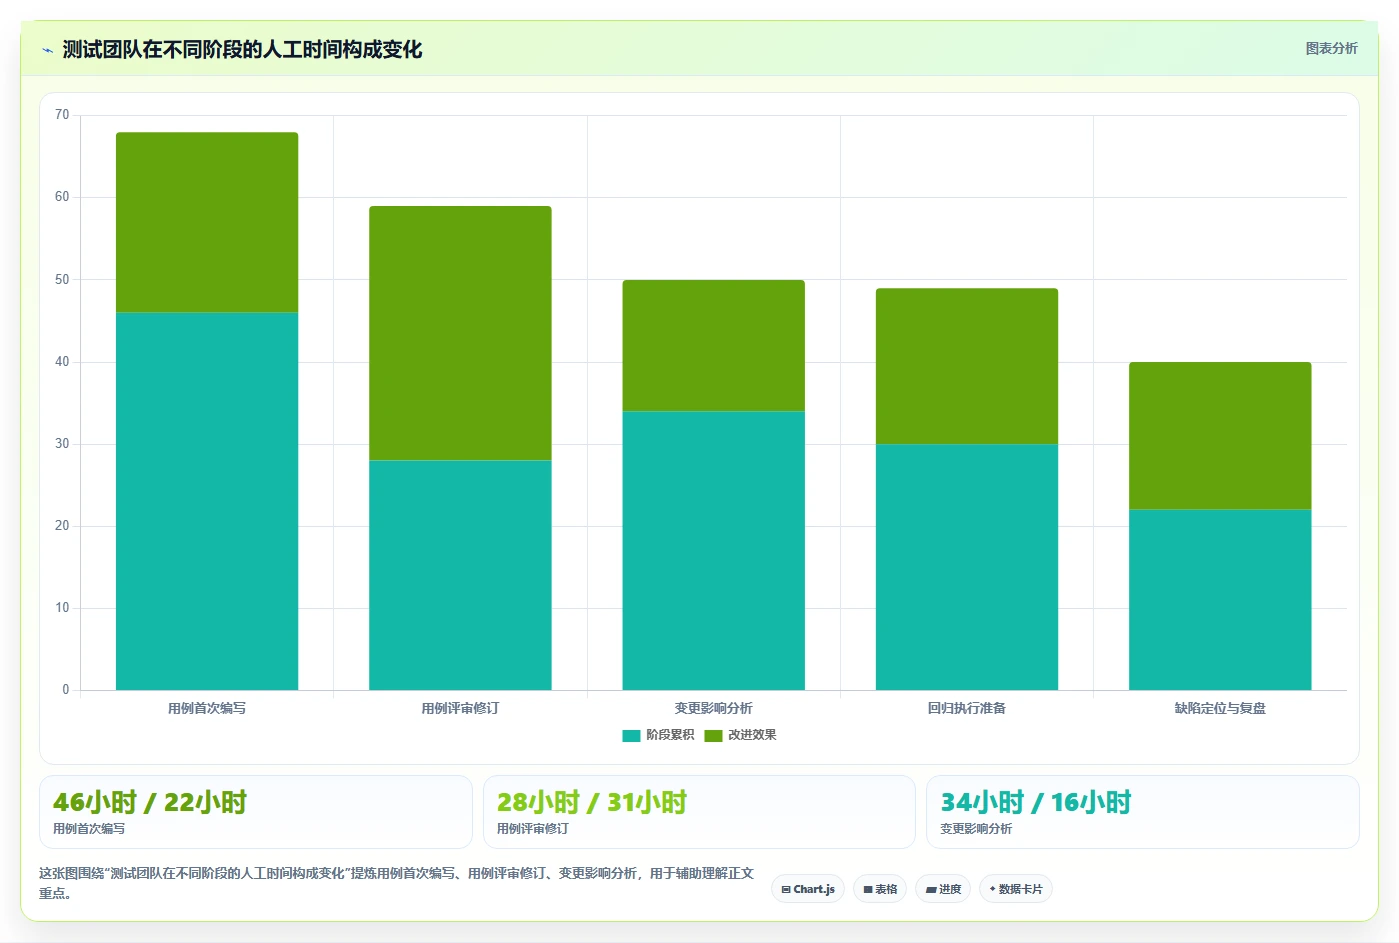The height and width of the screenshot is (943, 1399).
Task: Click the 变更影响分析 caption in the third stat card
Action: point(976,829)
